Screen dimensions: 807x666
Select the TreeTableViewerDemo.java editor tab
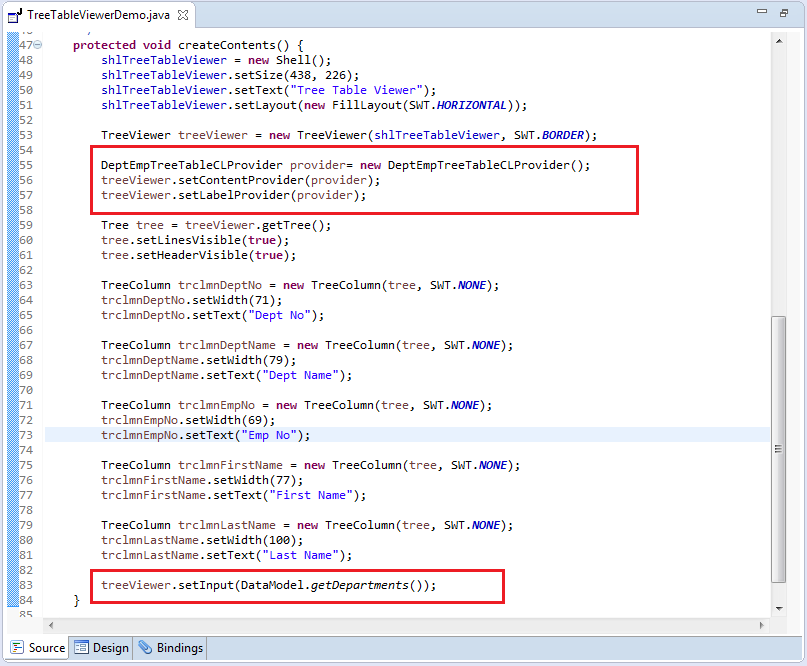(98, 15)
